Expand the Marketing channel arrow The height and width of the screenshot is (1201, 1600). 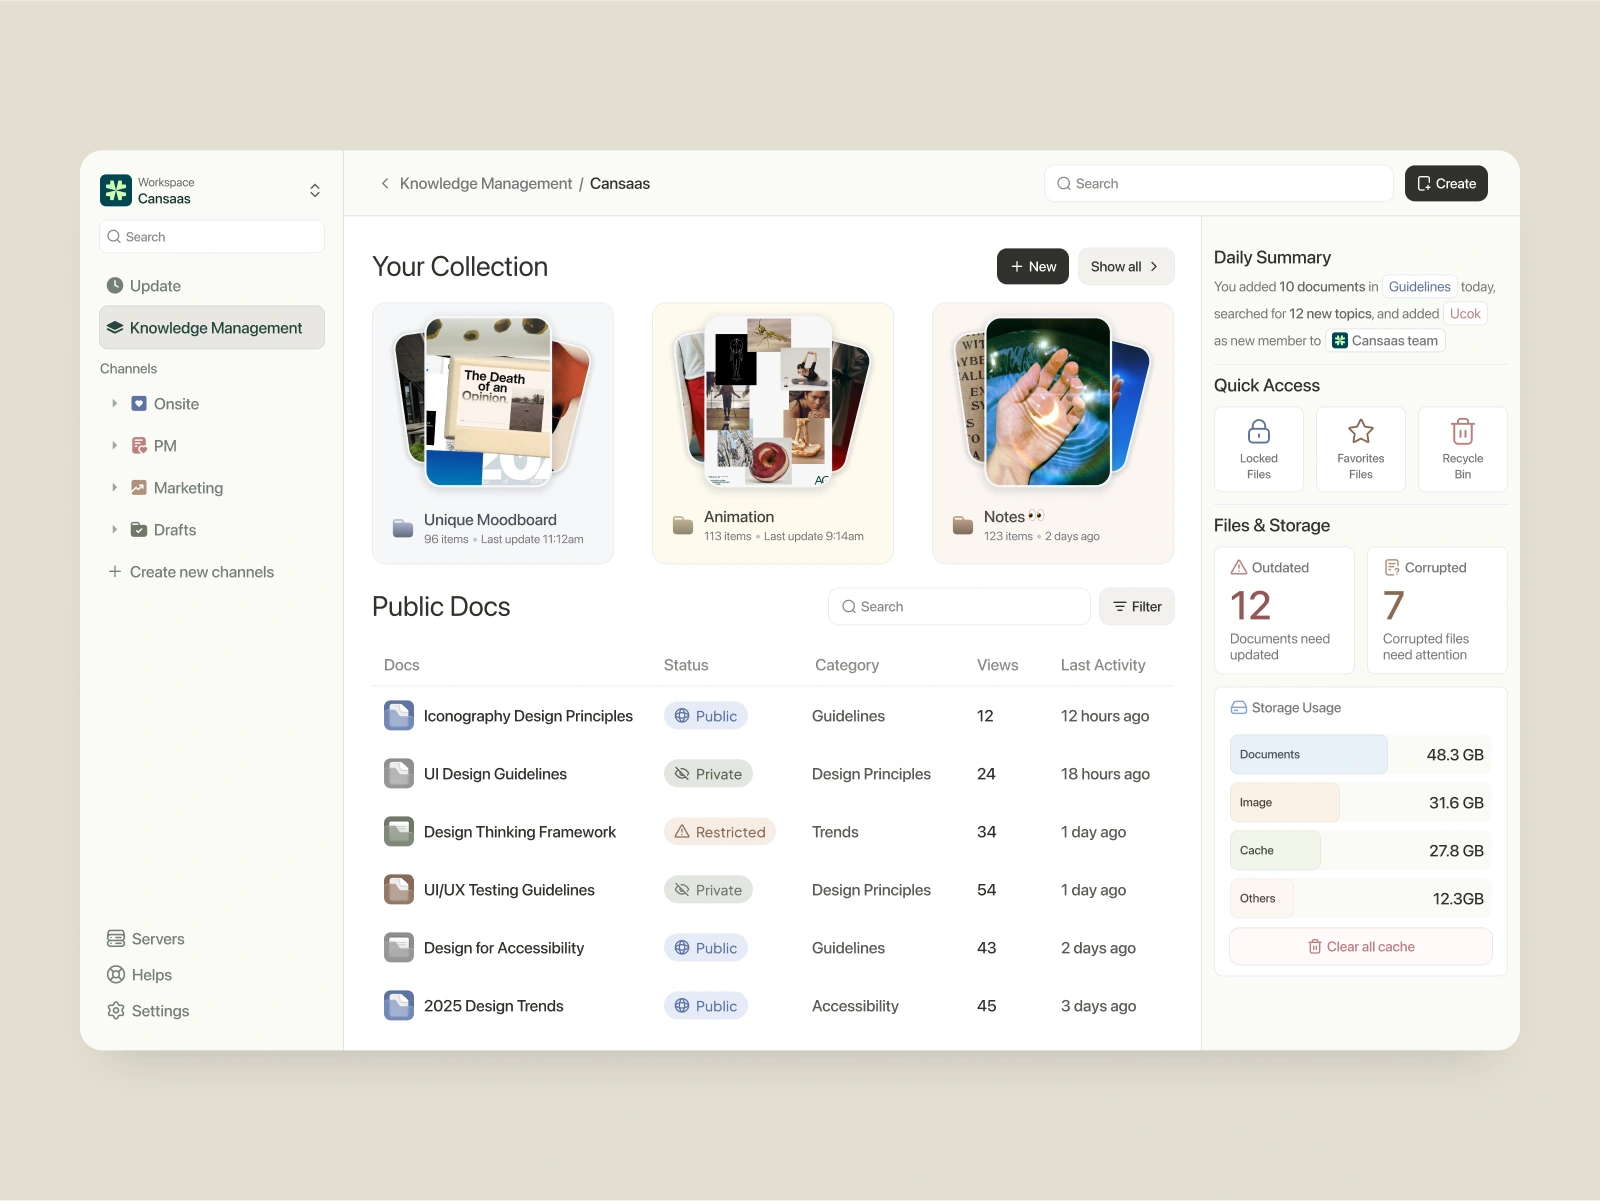[114, 488]
